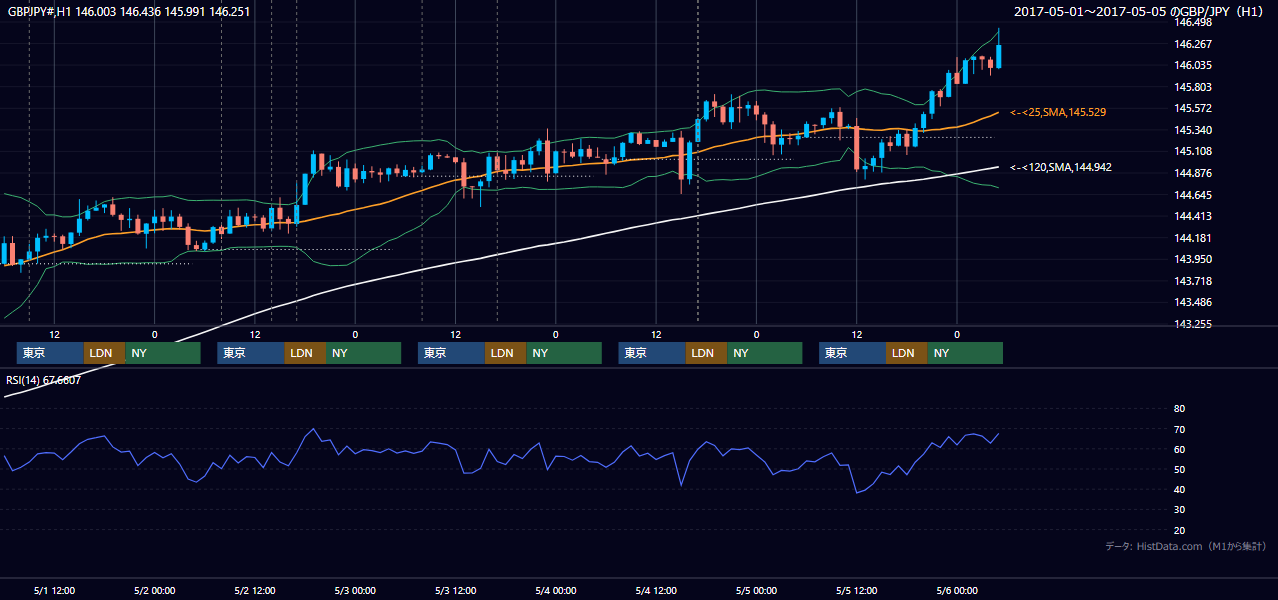Screen dimensions: 1278x600
Task: Select the 5/3 00:00 time axis label
Action: (355, 590)
